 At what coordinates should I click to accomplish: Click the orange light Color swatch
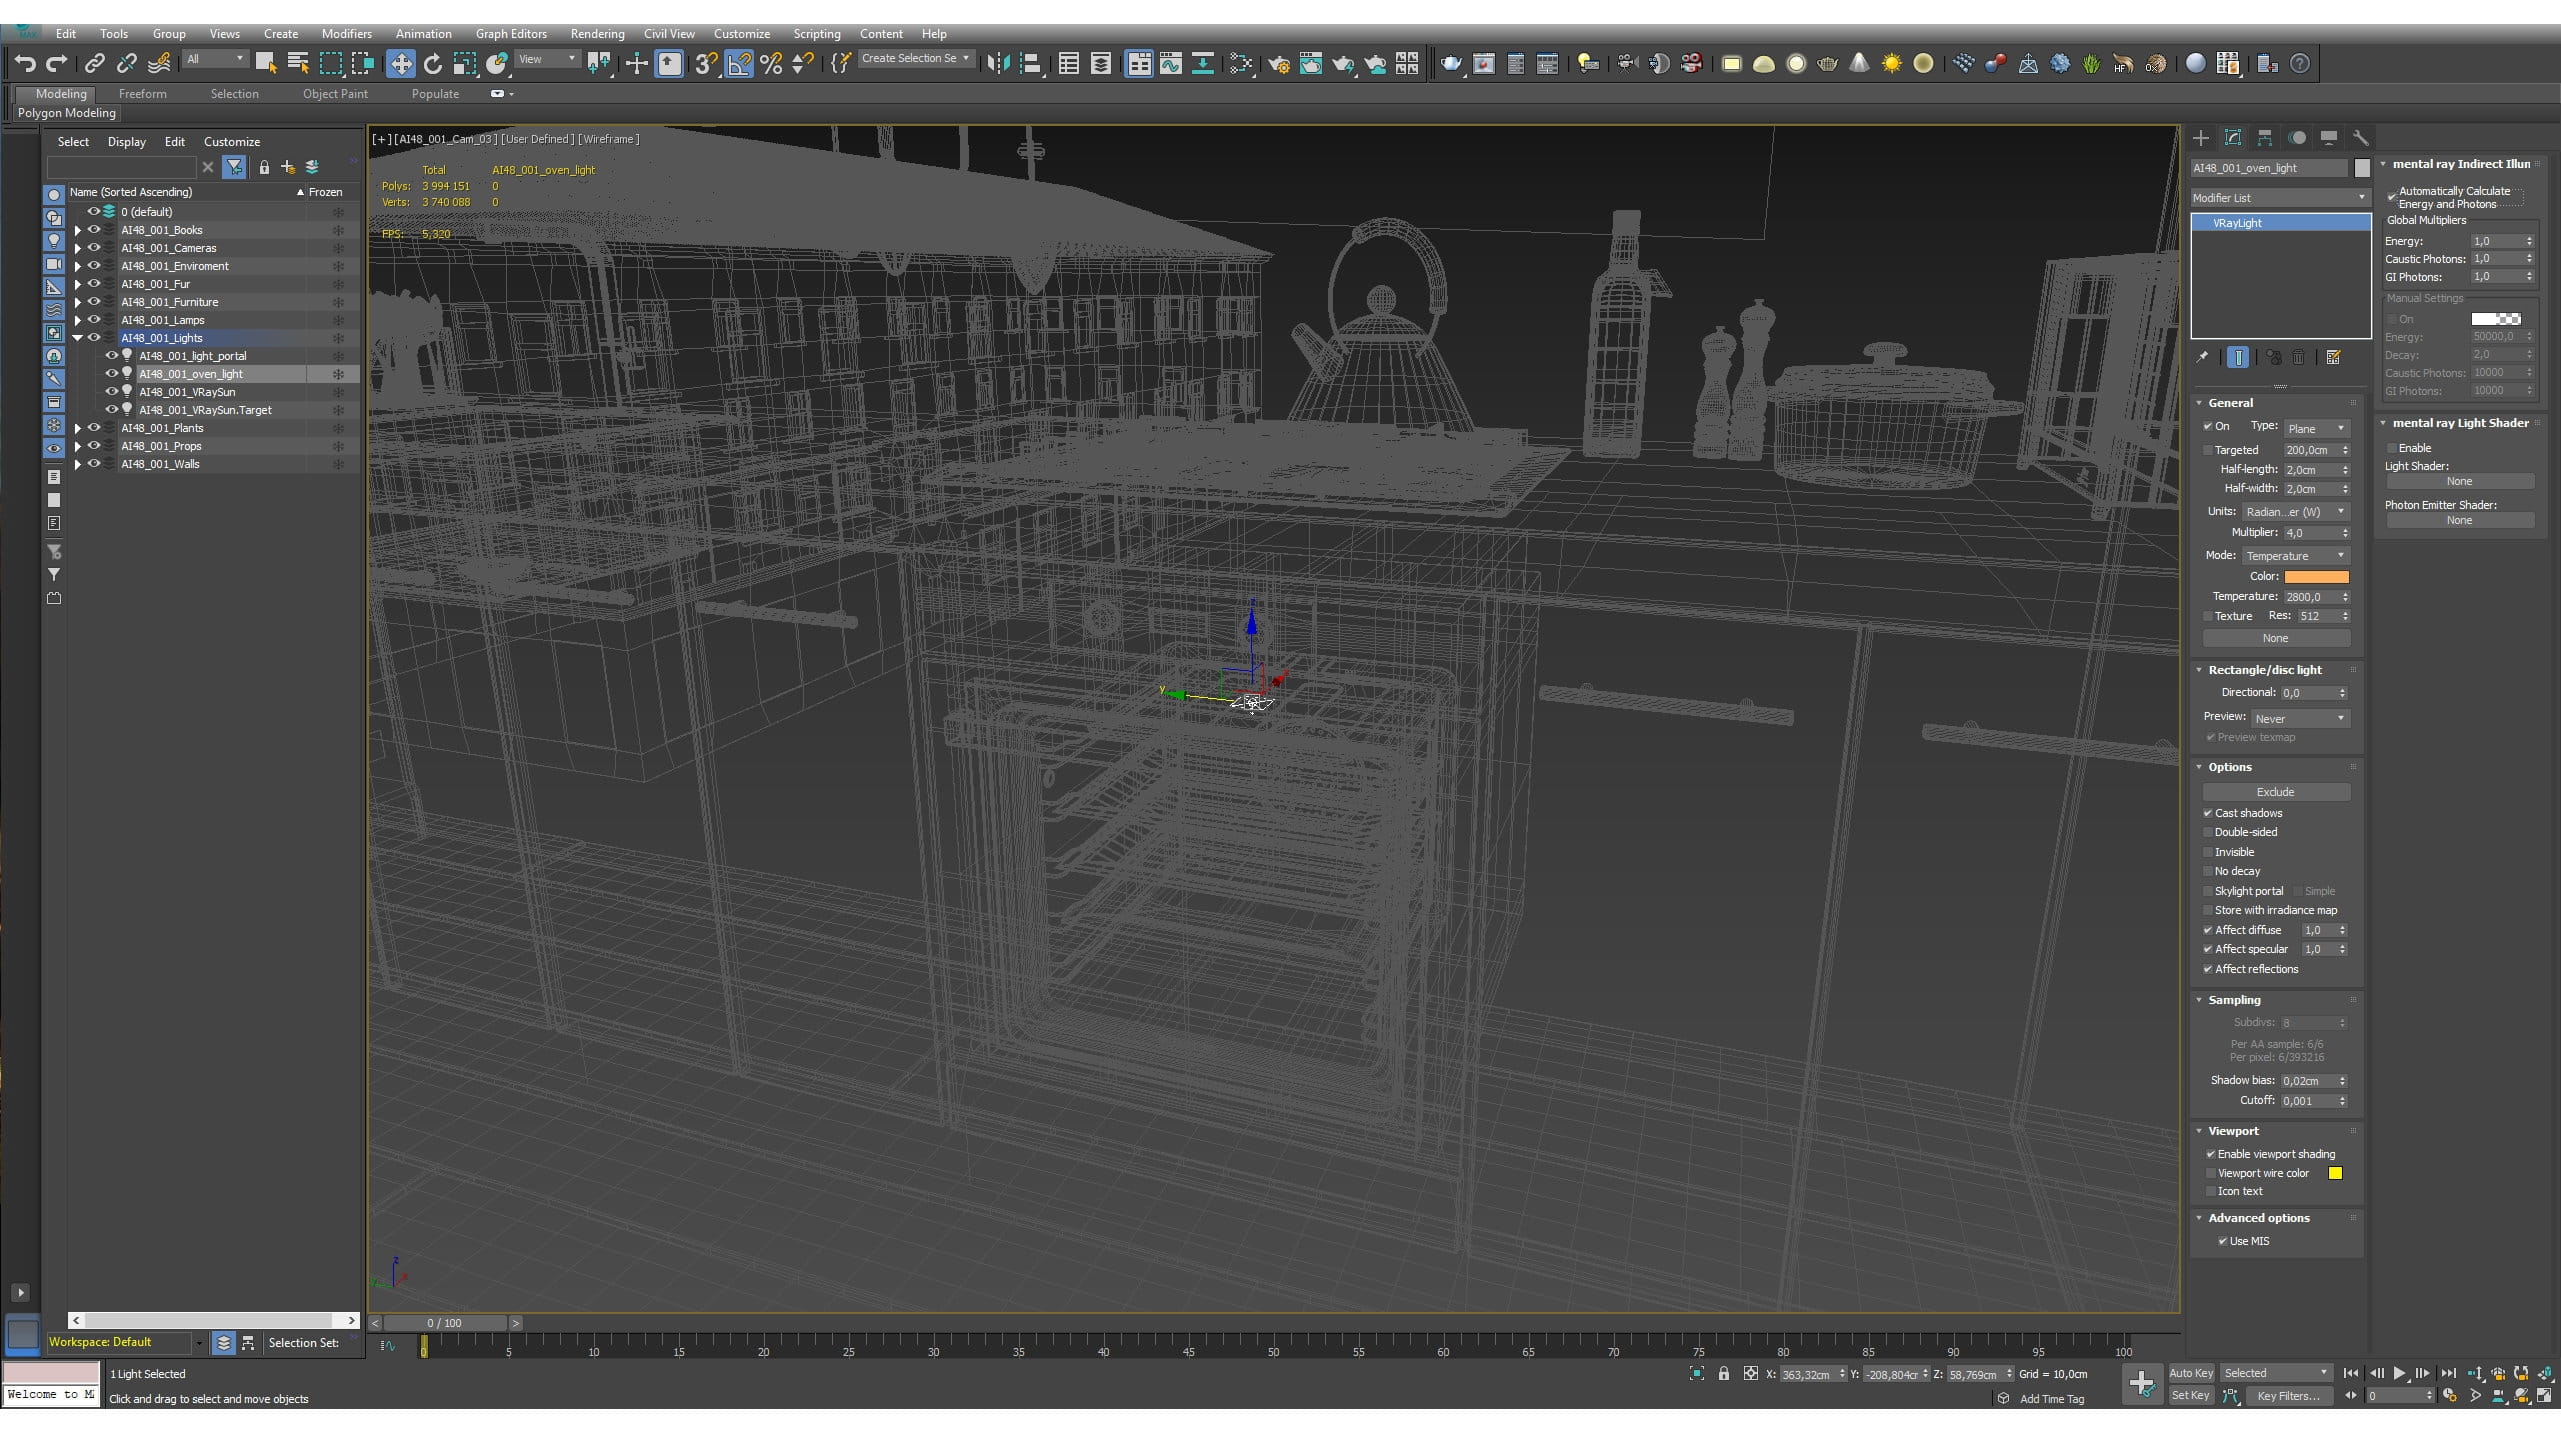[x=2316, y=576]
